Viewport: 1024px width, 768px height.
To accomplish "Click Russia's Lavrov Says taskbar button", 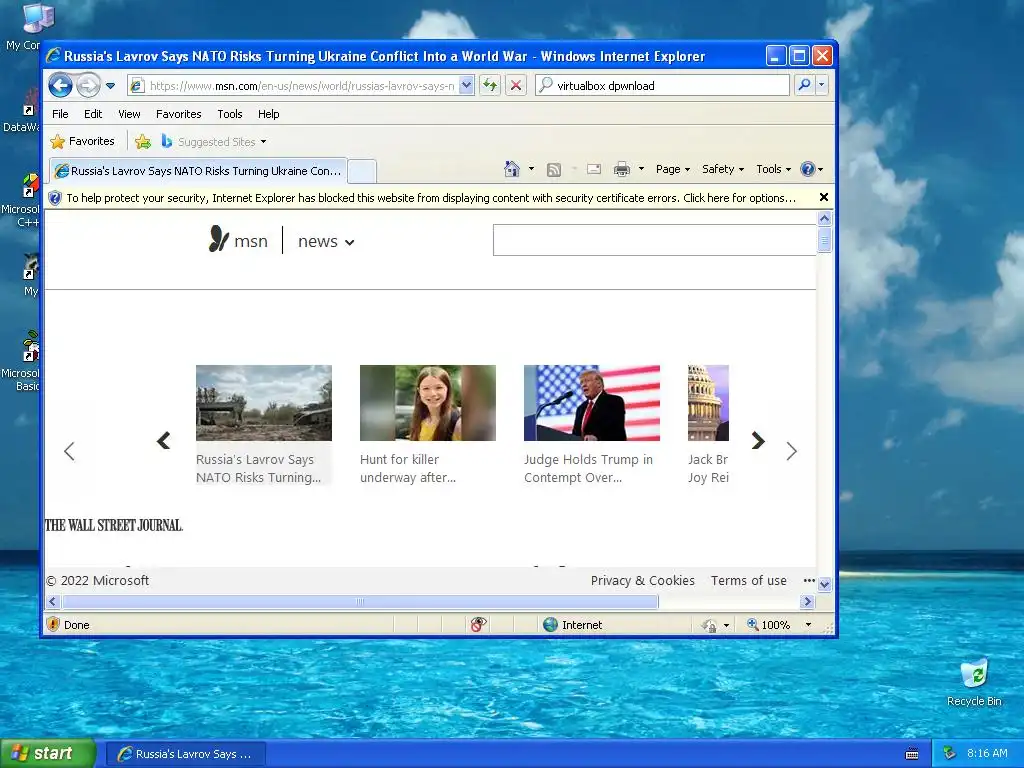I will [x=185, y=754].
